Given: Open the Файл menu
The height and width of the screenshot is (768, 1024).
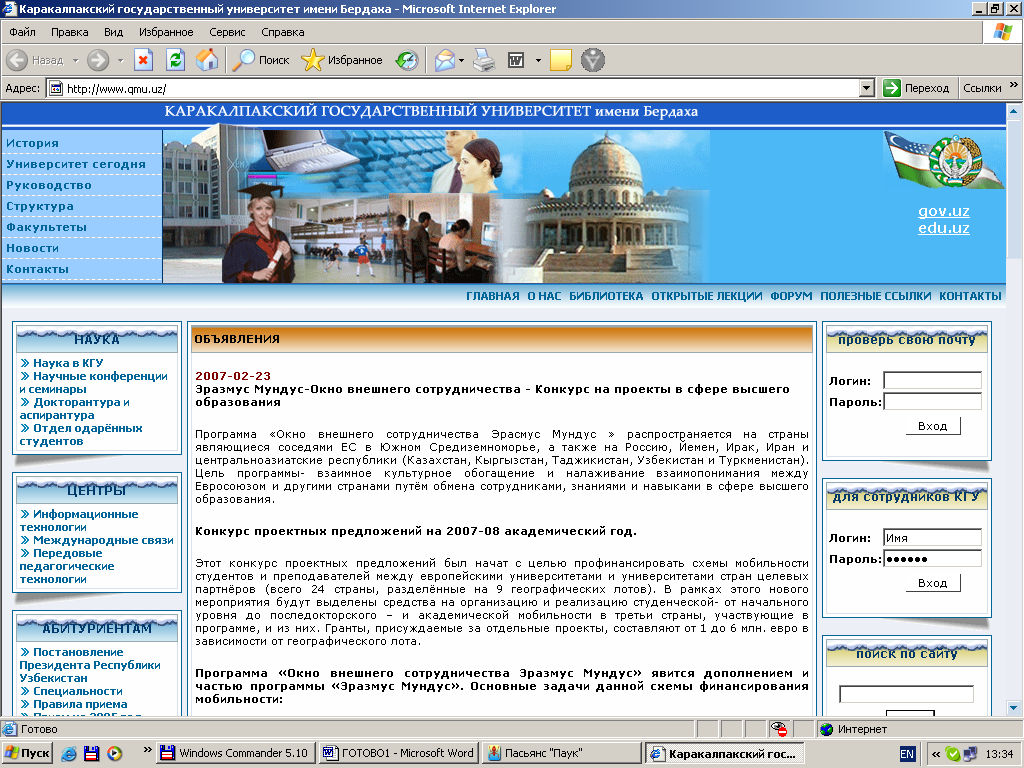Looking at the screenshot, I should 22,32.
